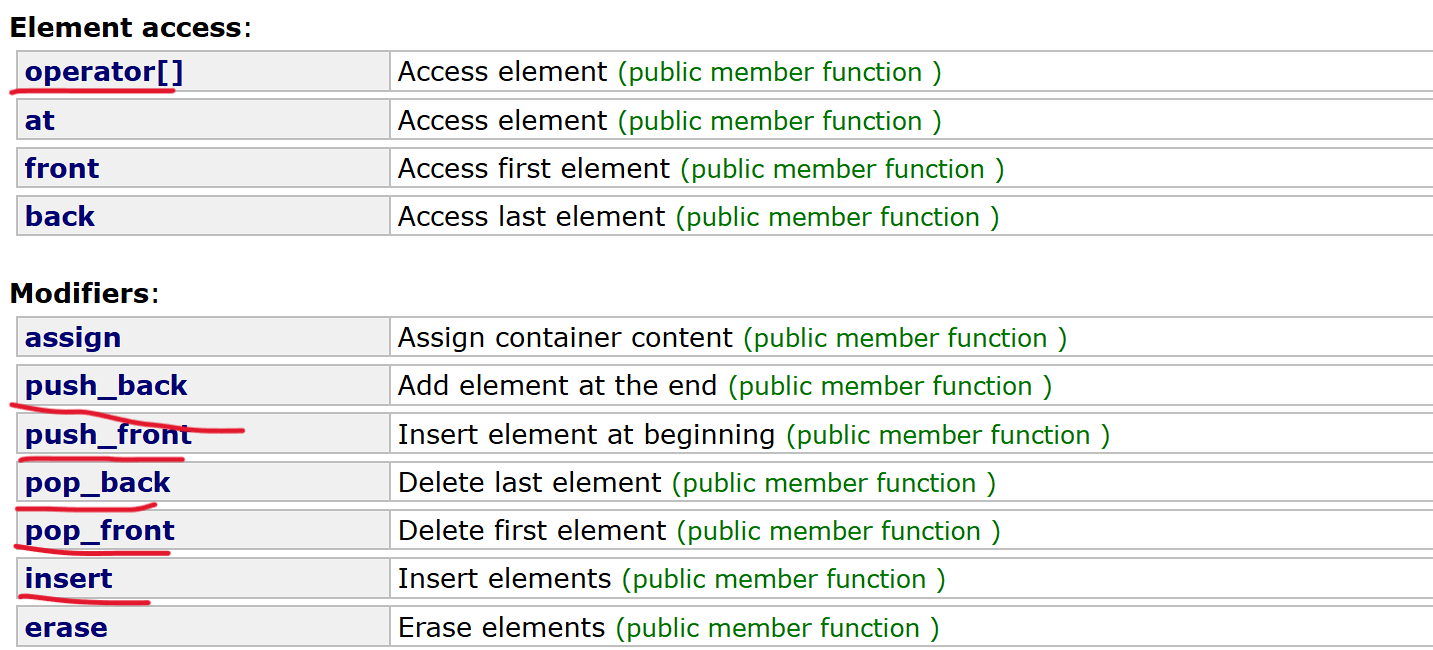This screenshot has width=1433, height=650.
Task: Open the 'assign' modifier link
Action: pos(73,338)
